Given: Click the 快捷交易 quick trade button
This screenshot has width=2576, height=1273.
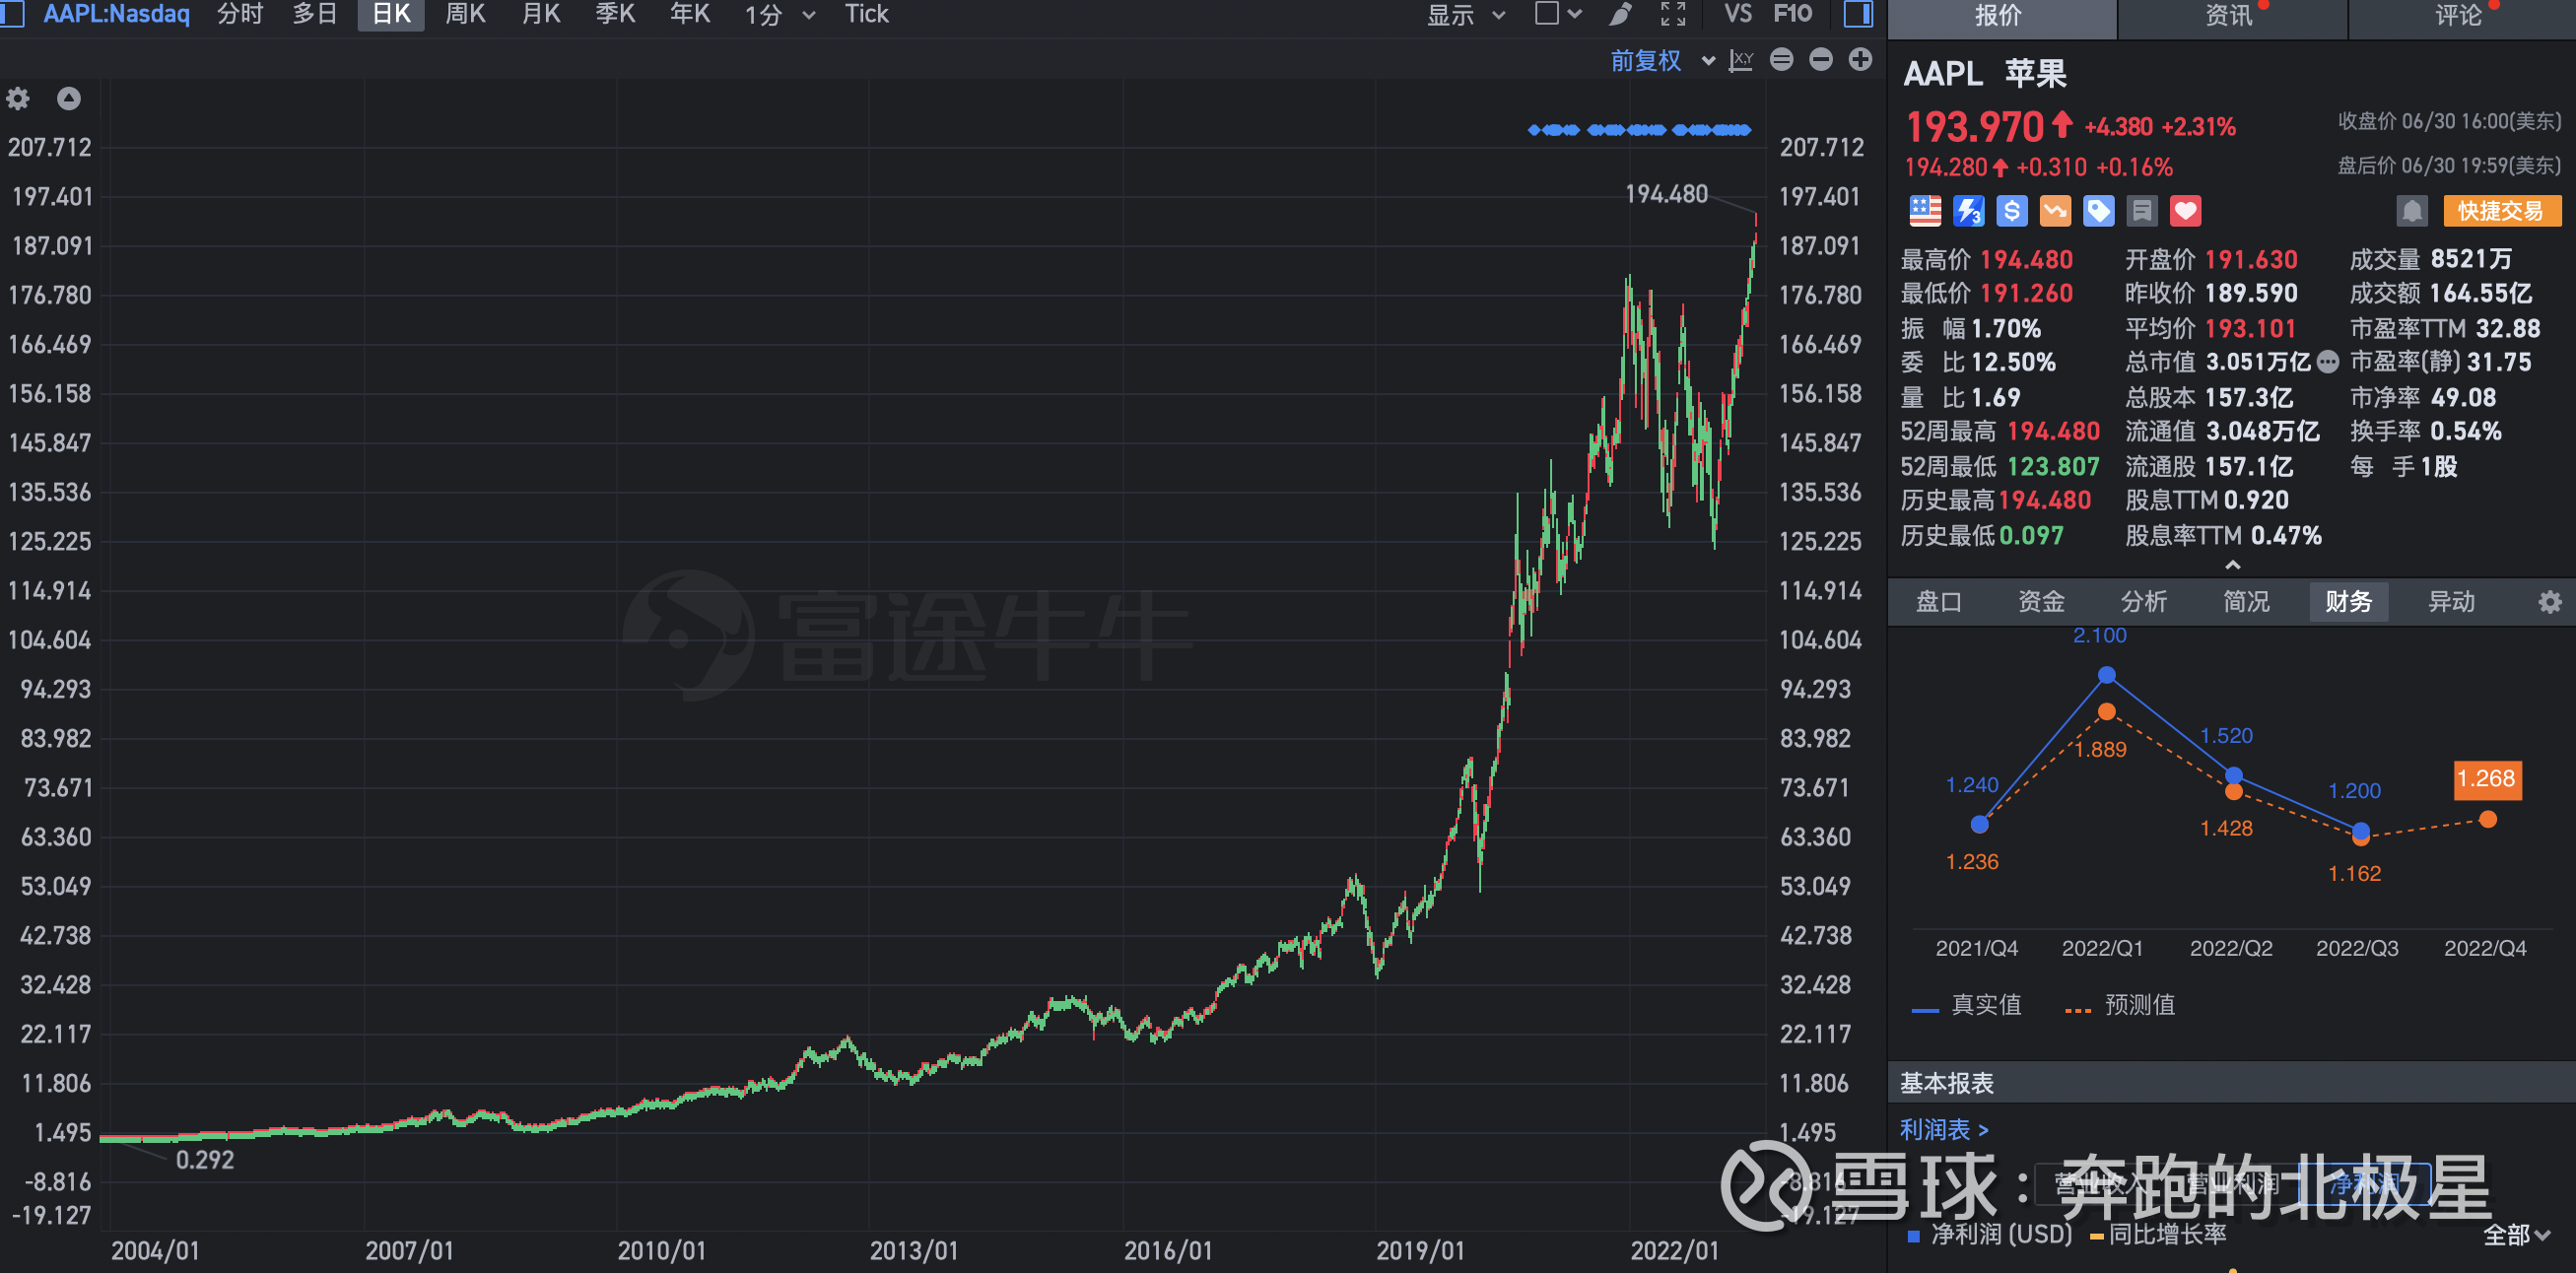Looking at the screenshot, I should pos(2502,210).
